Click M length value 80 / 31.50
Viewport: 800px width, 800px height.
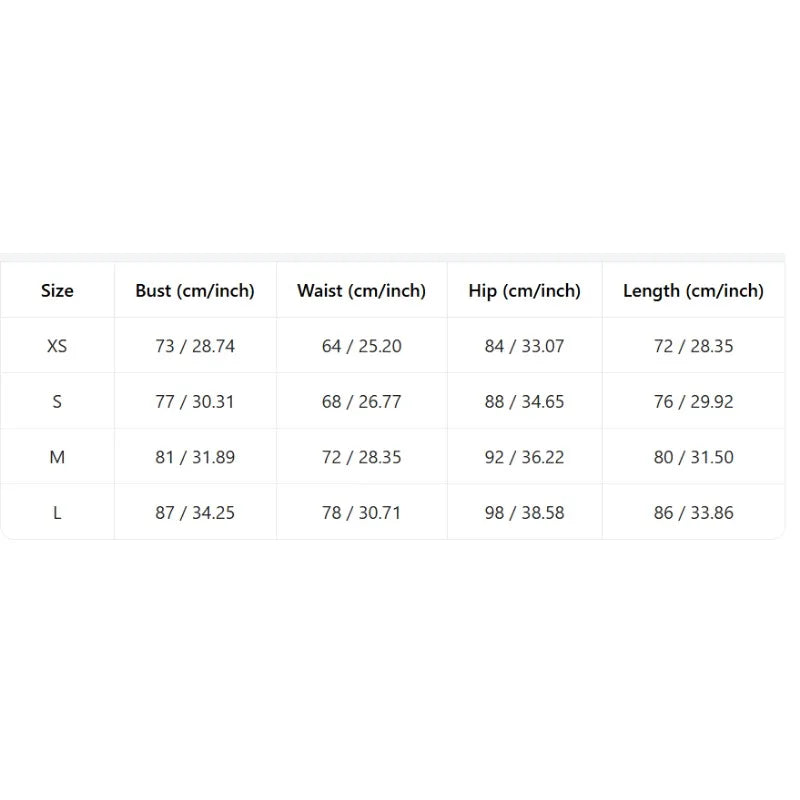pos(693,457)
